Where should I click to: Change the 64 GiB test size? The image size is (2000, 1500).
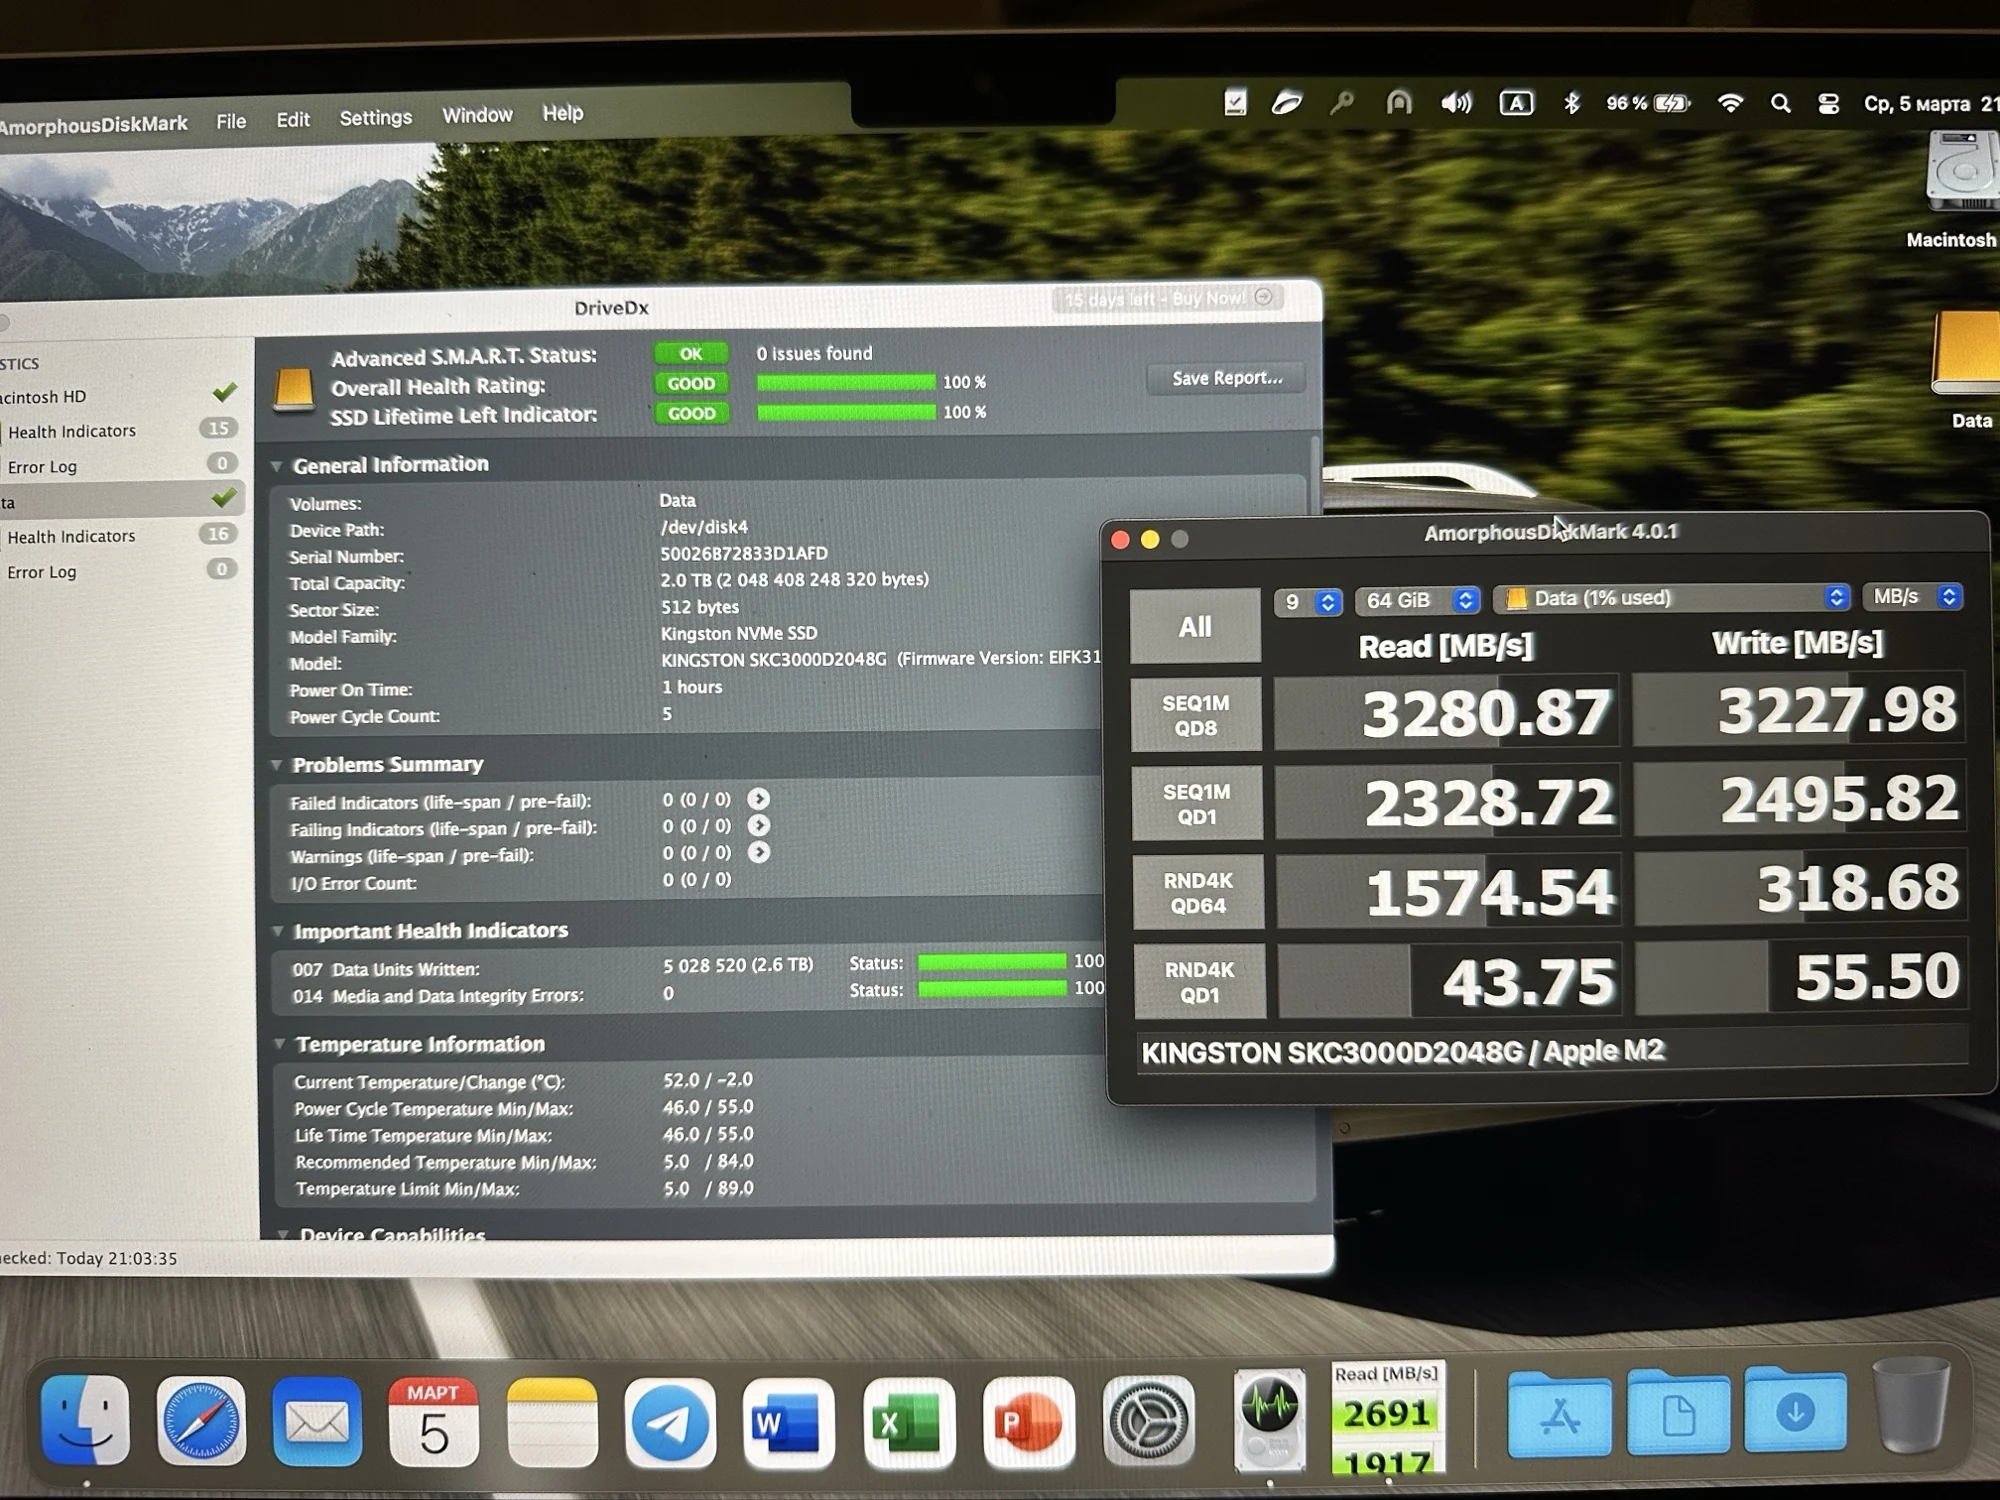coord(1418,600)
